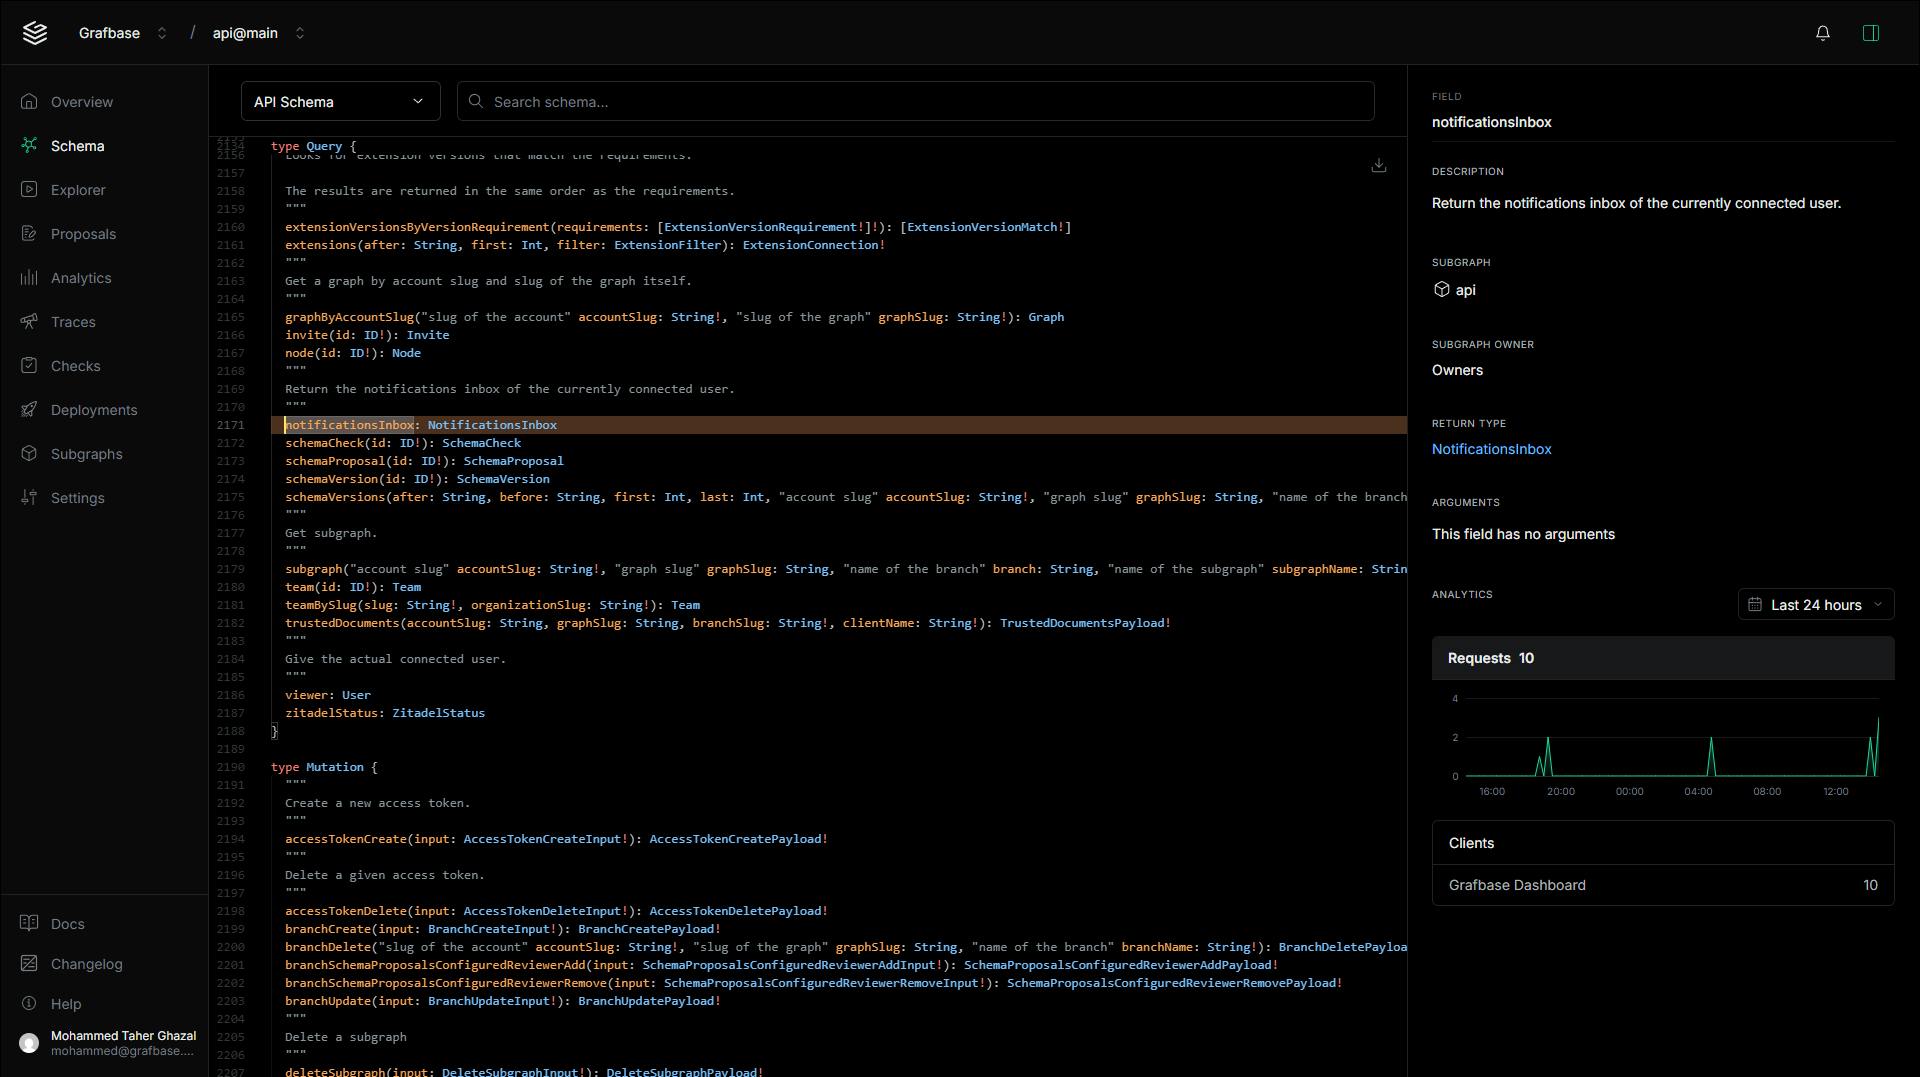Click the Grafbase logo icon

pyautogui.click(x=35, y=33)
